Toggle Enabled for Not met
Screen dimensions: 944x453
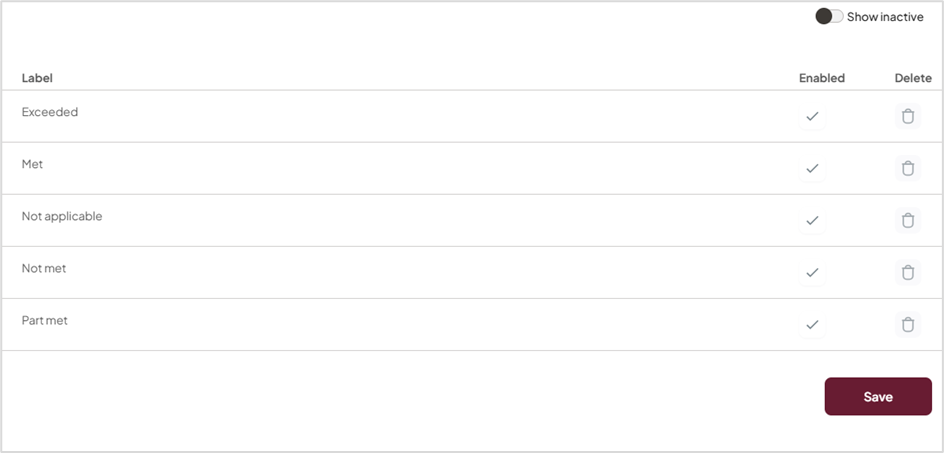[x=812, y=272]
